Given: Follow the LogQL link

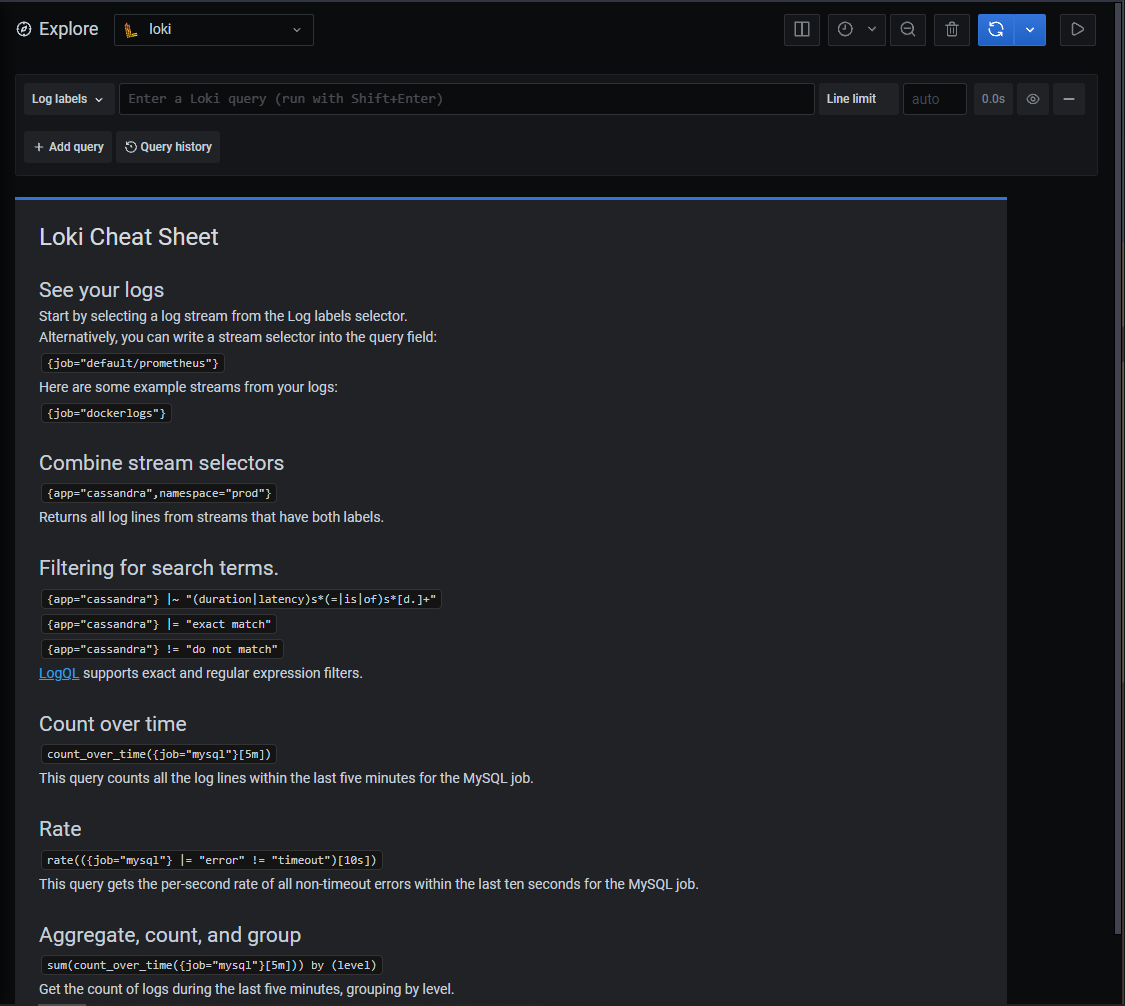Looking at the screenshot, I should (59, 673).
